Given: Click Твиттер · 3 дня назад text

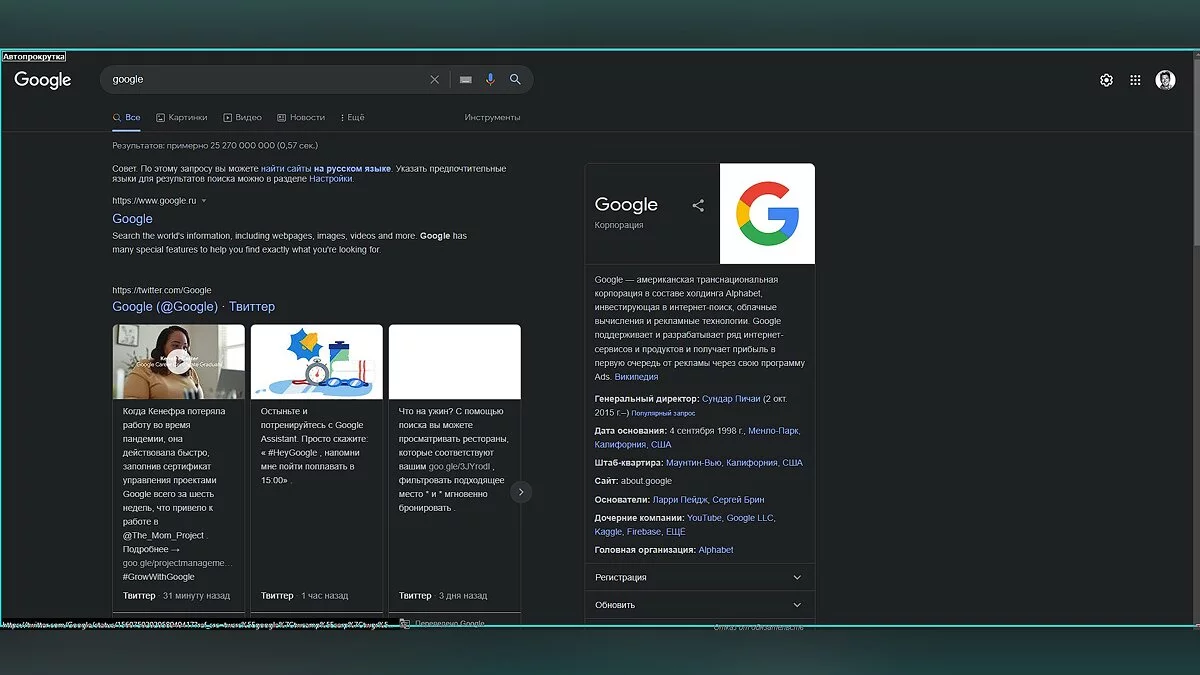Looking at the screenshot, I should tap(443, 596).
